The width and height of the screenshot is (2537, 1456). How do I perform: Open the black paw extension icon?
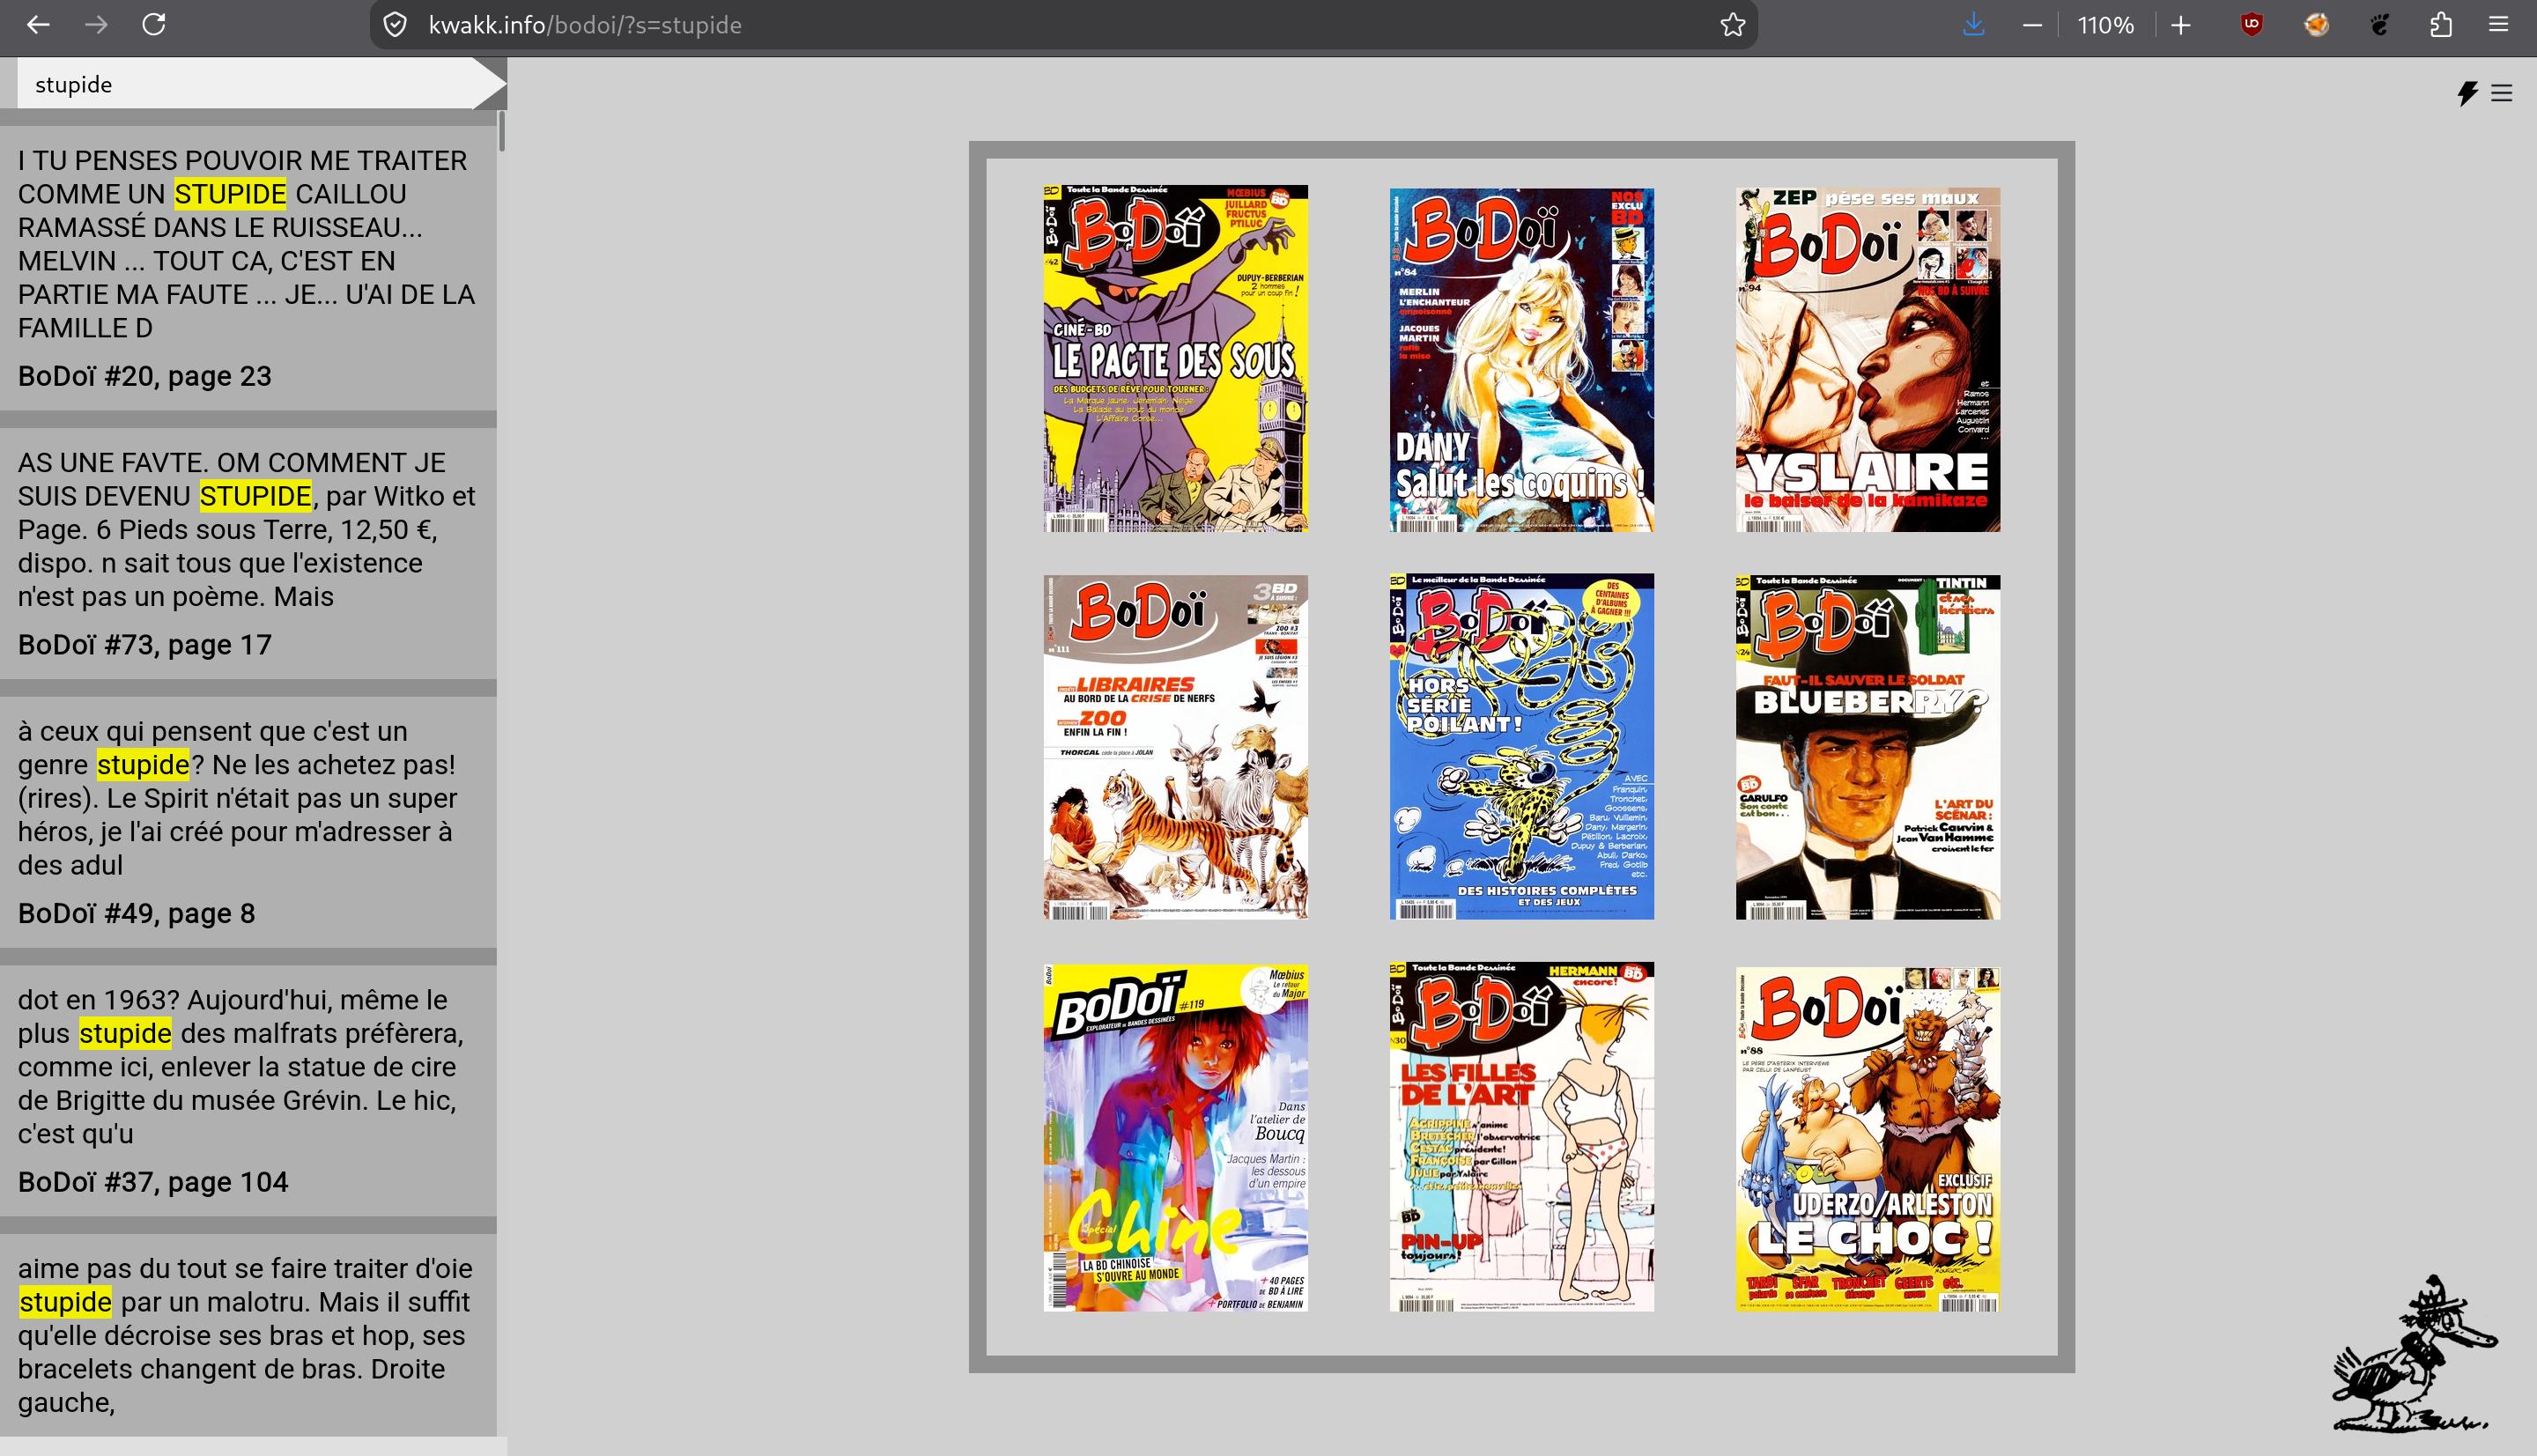coord(2379,25)
